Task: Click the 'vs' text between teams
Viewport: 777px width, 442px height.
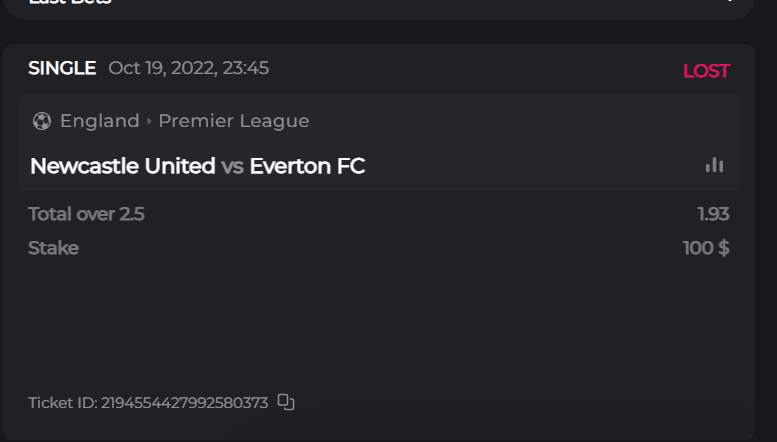Action: (x=232, y=166)
